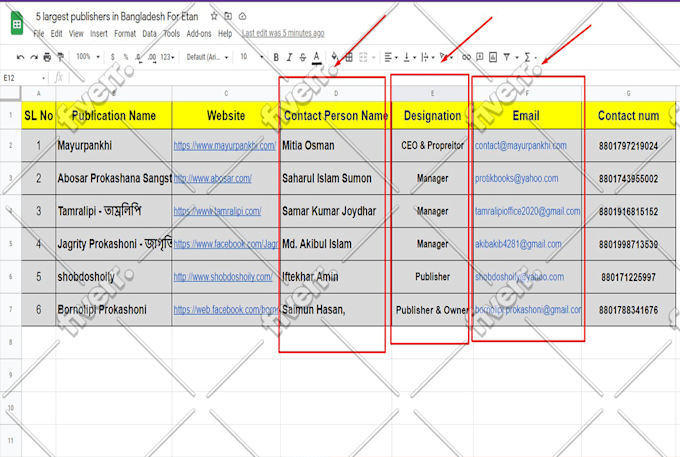The width and height of the screenshot is (680, 457).
Task: Open the font size 10 dropdown
Action: click(x=252, y=57)
